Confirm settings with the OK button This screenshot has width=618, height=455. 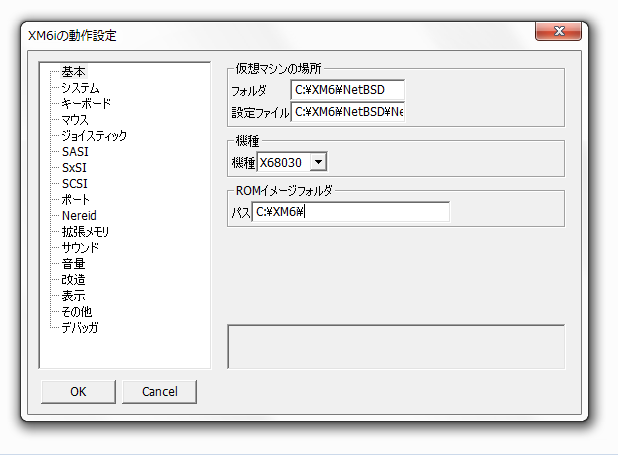point(78,392)
